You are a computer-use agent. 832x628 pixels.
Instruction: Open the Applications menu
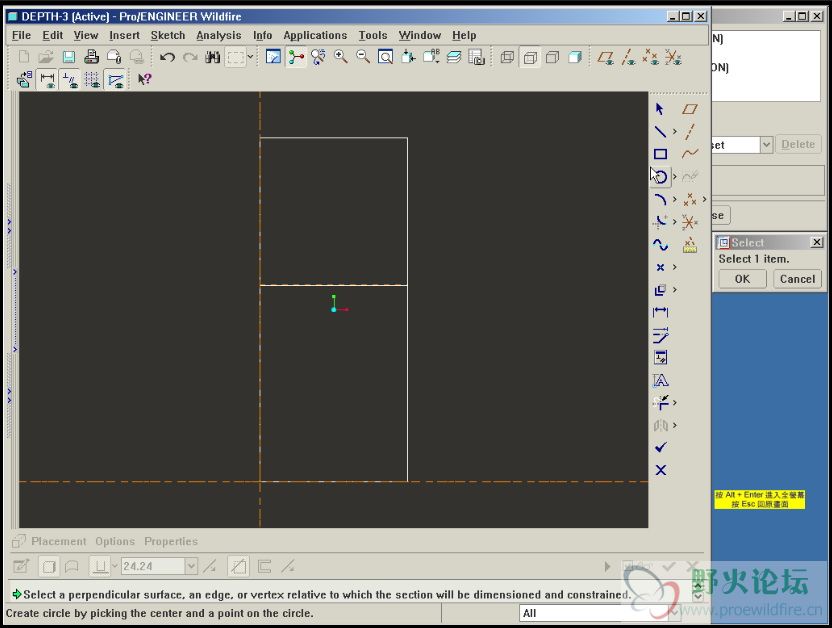[x=315, y=36]
